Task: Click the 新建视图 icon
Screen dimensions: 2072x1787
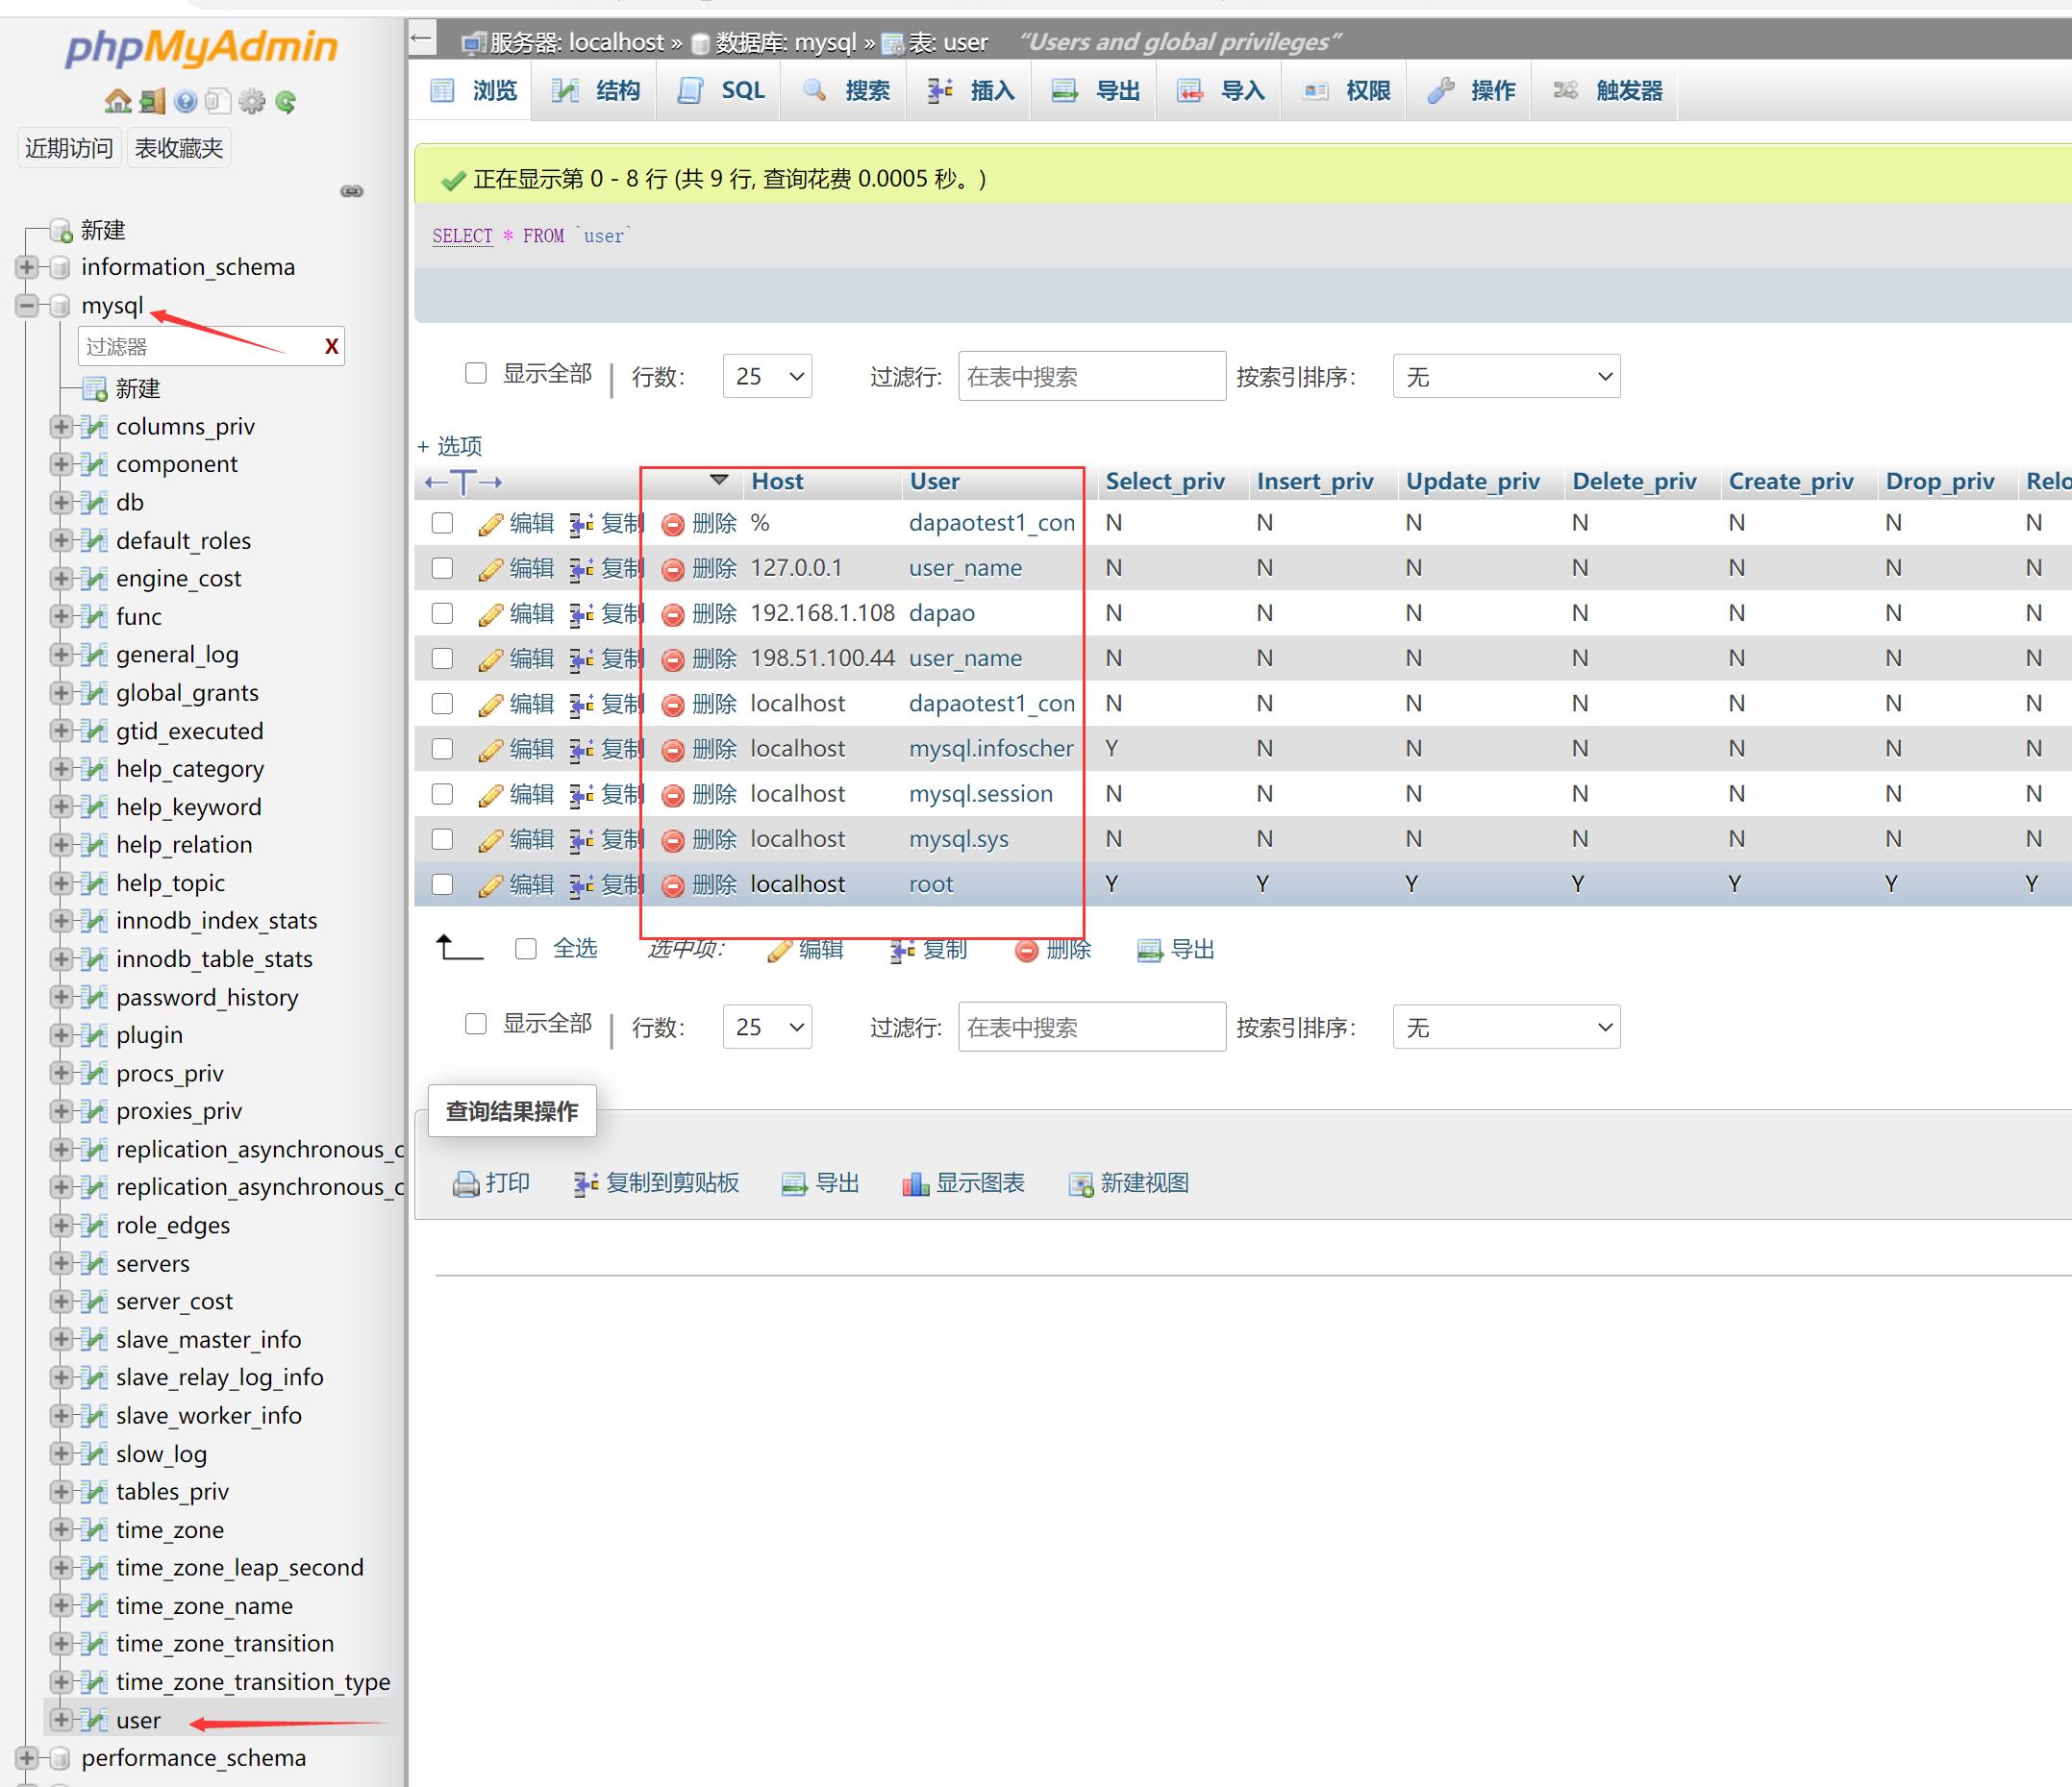Action: click(1081, 1184)
